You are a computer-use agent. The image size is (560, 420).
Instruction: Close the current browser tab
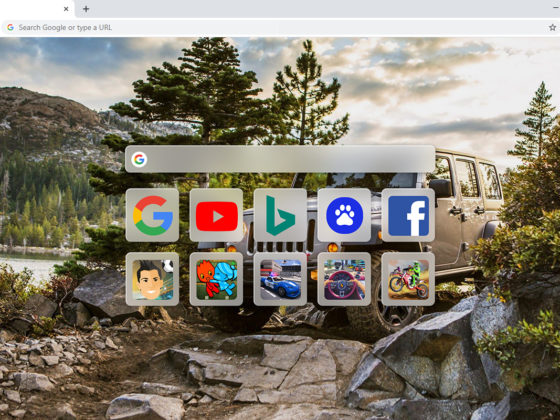tap(66, 9)
